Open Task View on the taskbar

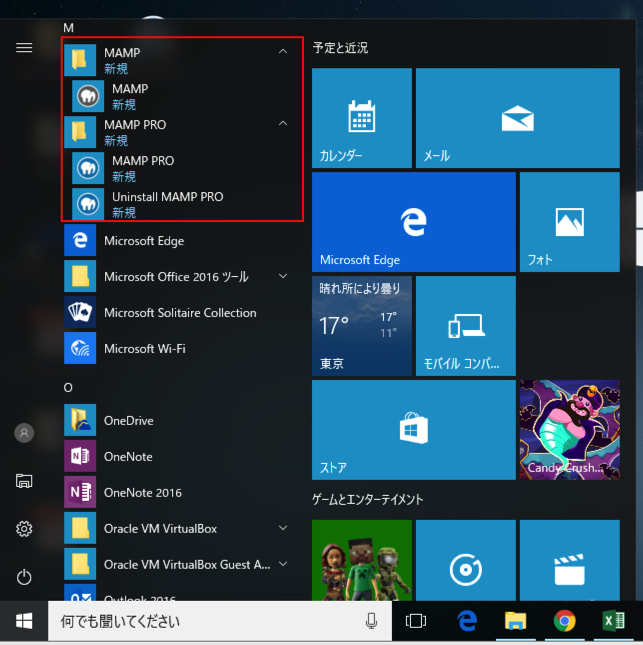coord(416,621)
